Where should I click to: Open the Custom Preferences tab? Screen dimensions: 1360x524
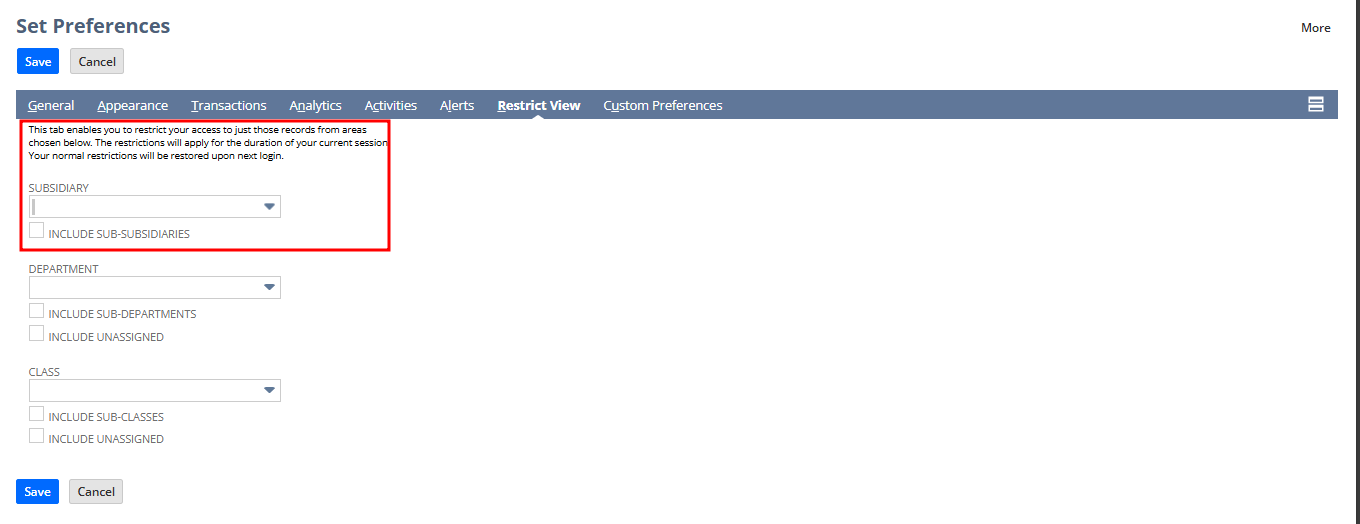pos(662,106)
